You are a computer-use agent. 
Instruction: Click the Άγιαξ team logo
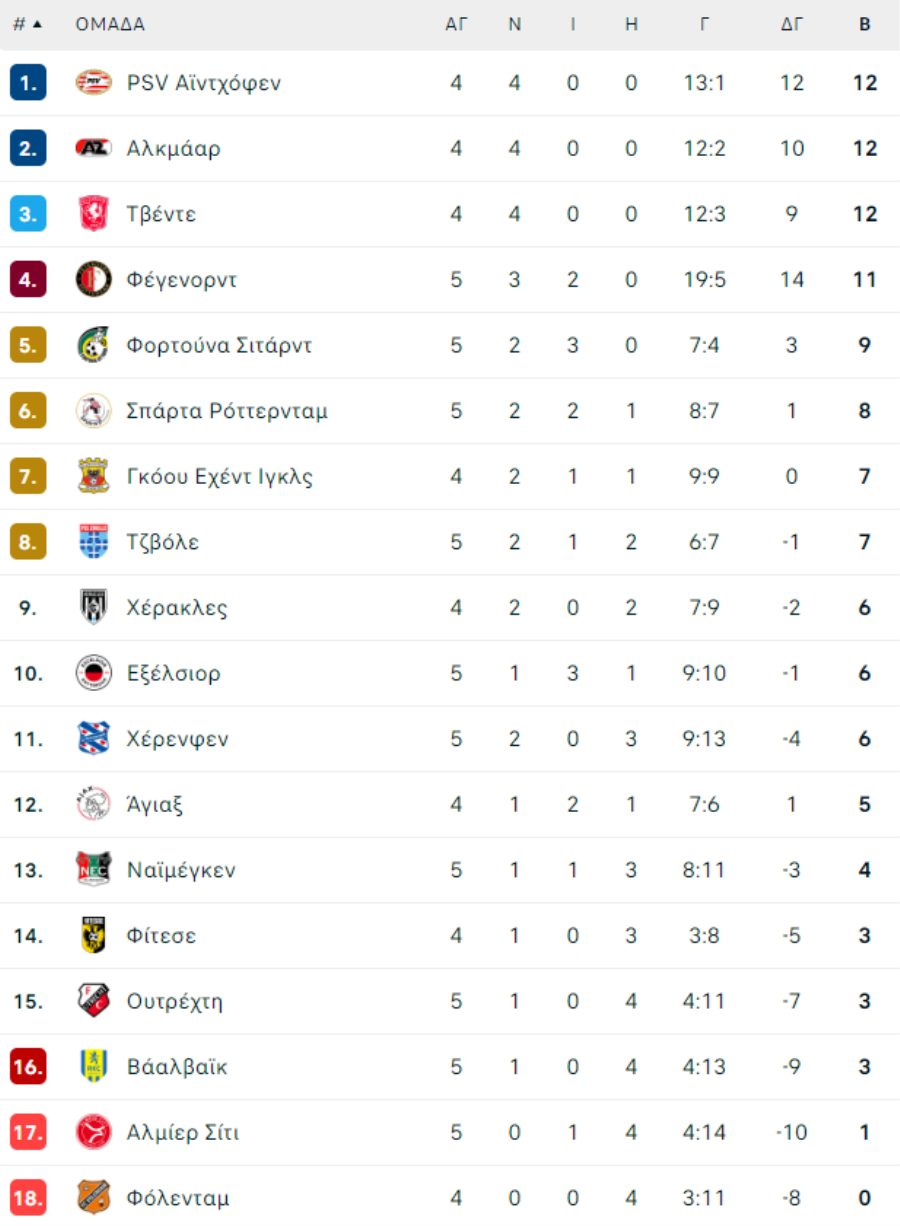coord(94,805)
